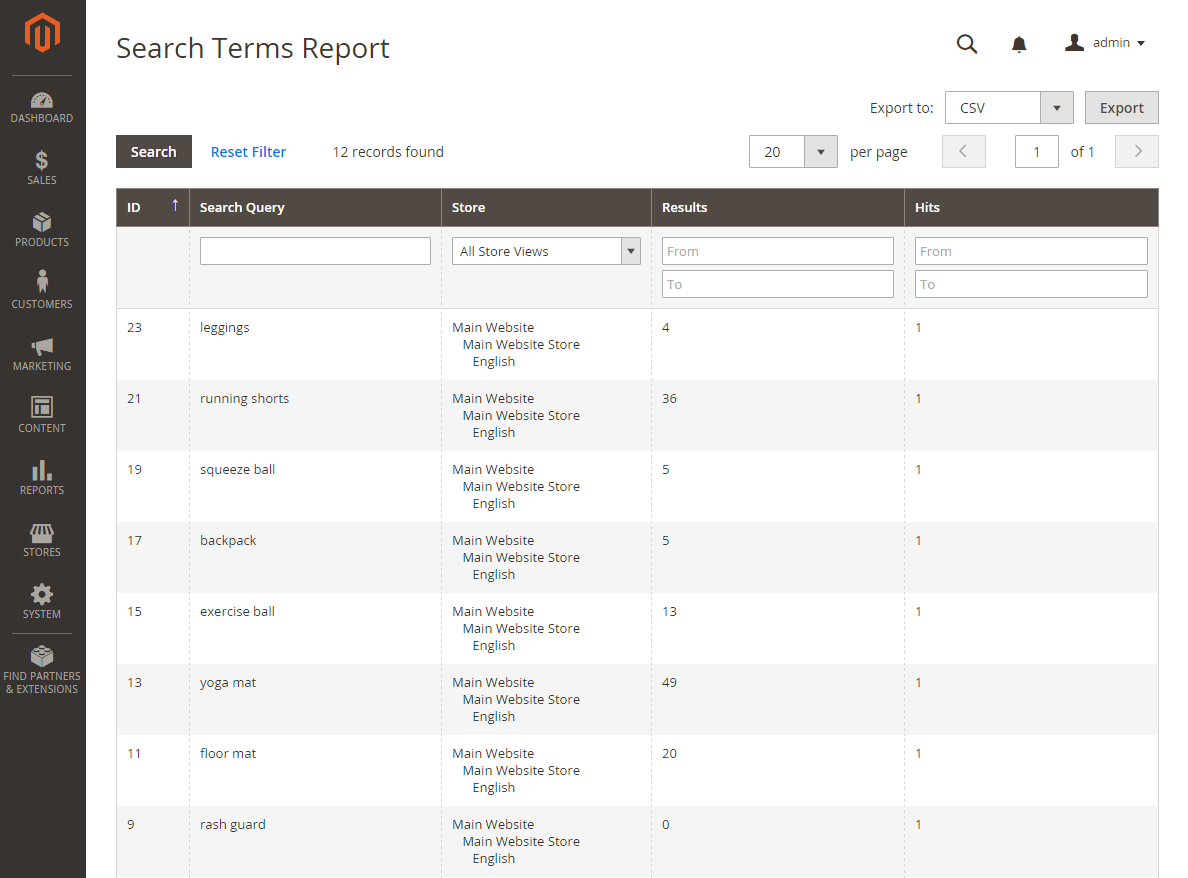Viewport: 1188px width, 878px height.
Task: Open the Export to CSV dropdown
Action: 1009,108
